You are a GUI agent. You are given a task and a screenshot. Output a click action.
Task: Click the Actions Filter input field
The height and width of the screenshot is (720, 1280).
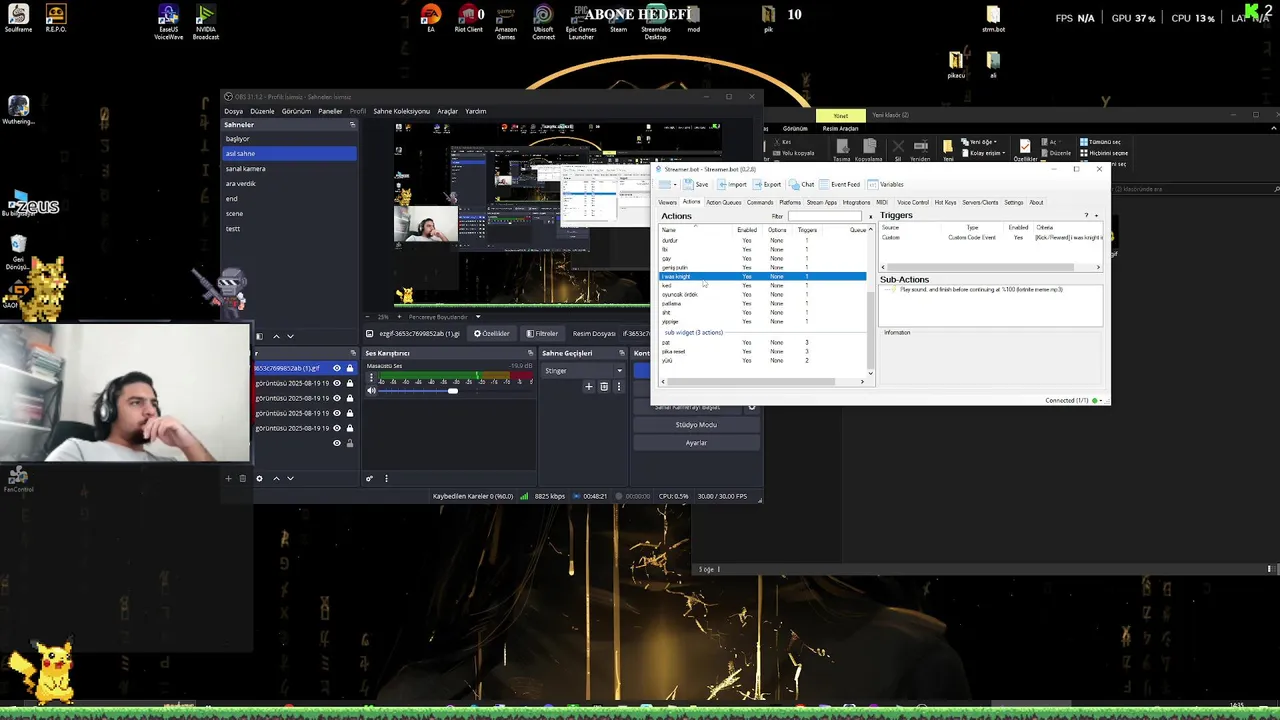pyautogui.click(x=823, y=216)
